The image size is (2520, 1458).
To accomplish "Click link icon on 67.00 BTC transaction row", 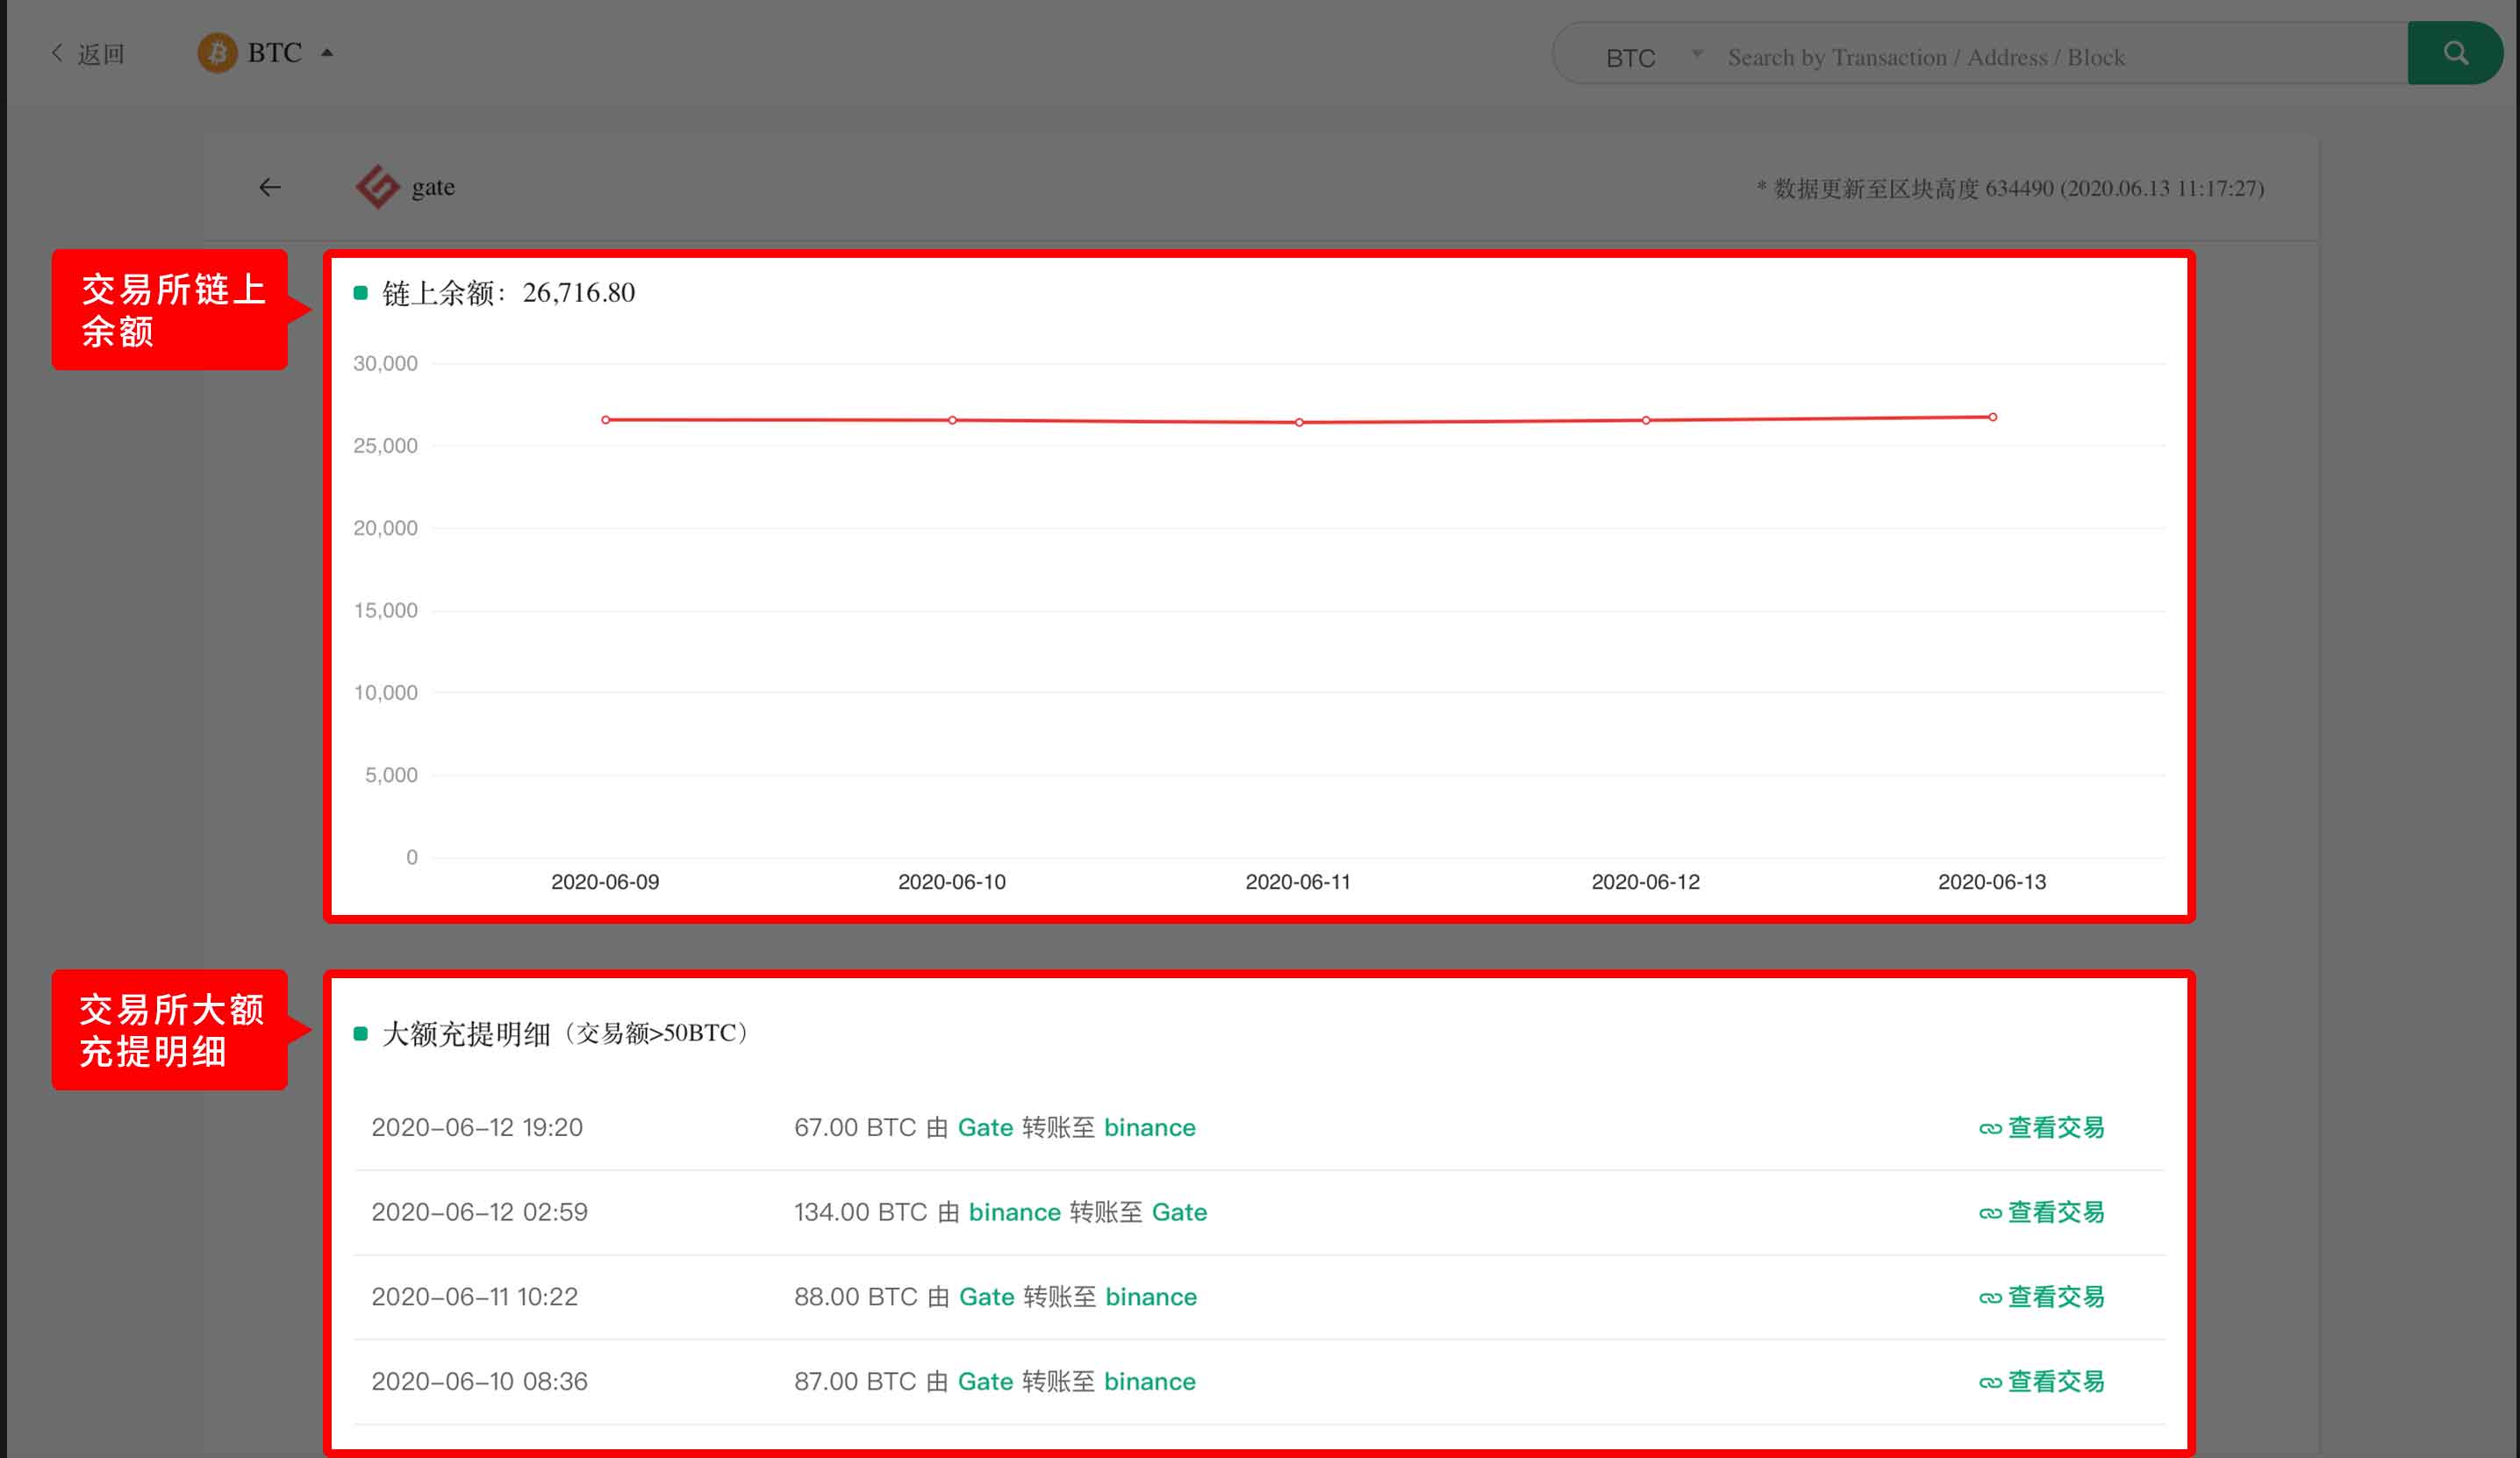I will tap(1989, 1128).
